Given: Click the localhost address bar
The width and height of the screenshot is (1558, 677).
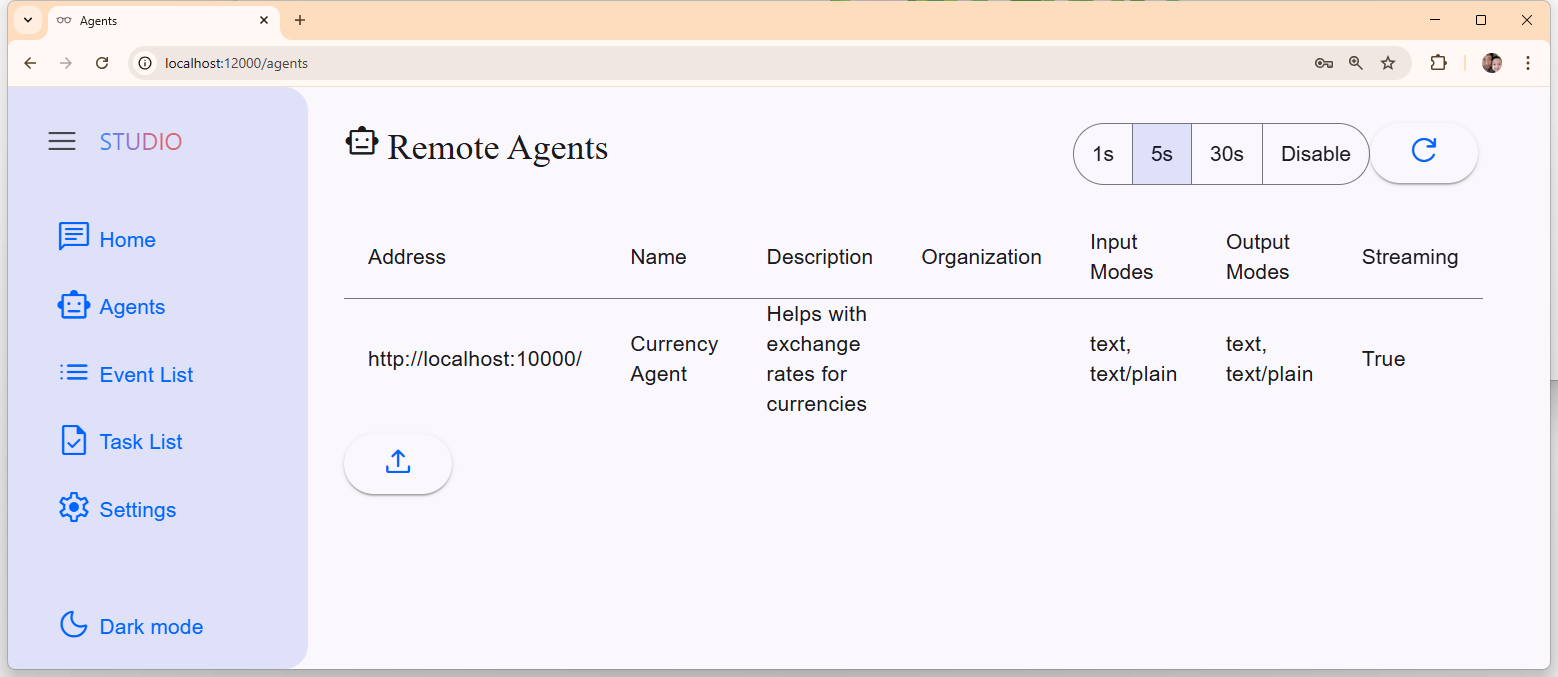Looking at the screenshot, I should click(700, 63).
